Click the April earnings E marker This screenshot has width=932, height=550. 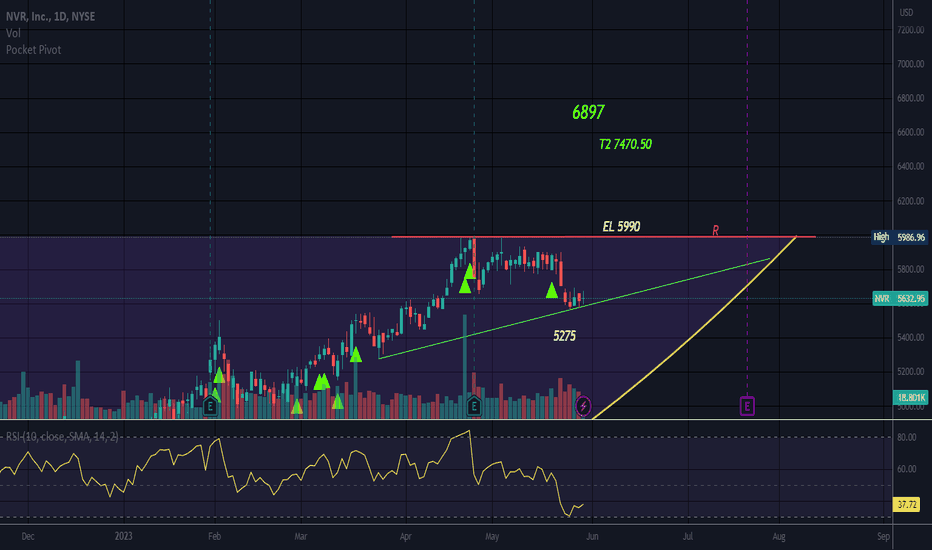pos(474,407)
